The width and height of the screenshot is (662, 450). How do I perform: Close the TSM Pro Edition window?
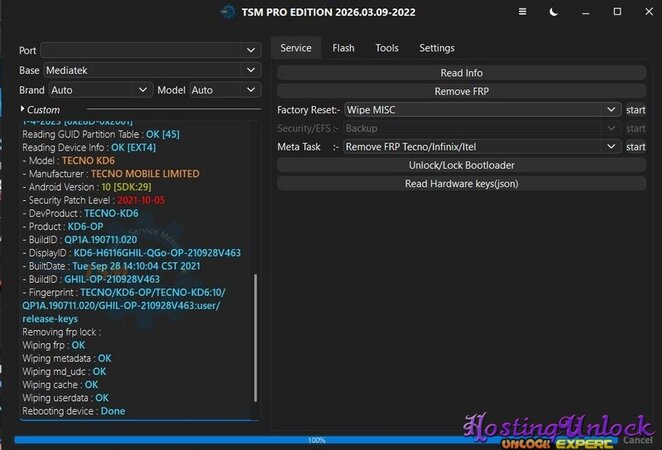point(647,12)
